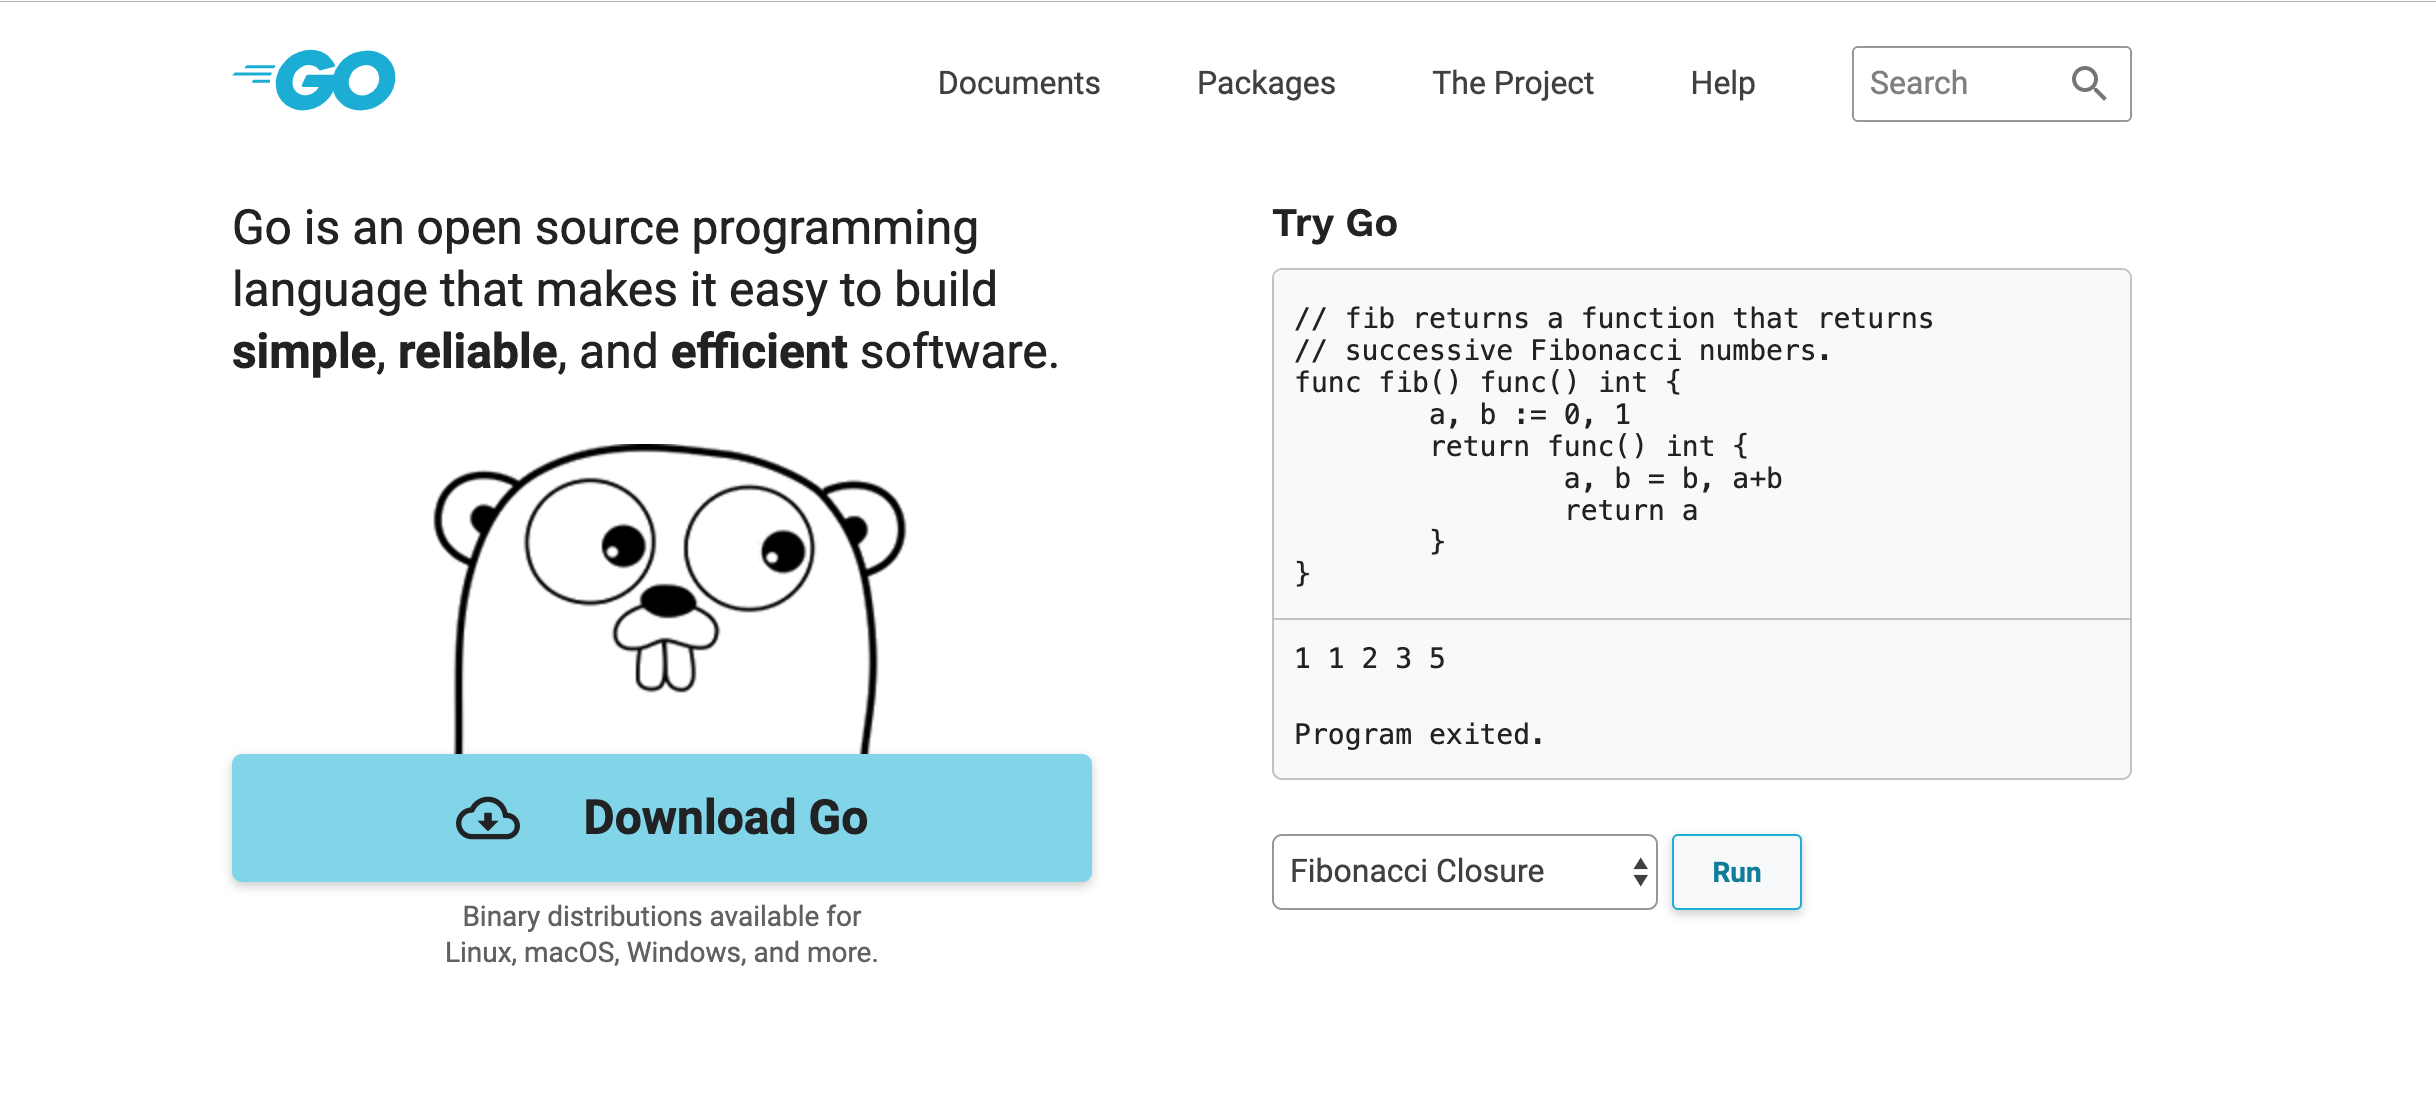Navigate to The Project section
The image size is (2436, 1116).
point(1512,83)
